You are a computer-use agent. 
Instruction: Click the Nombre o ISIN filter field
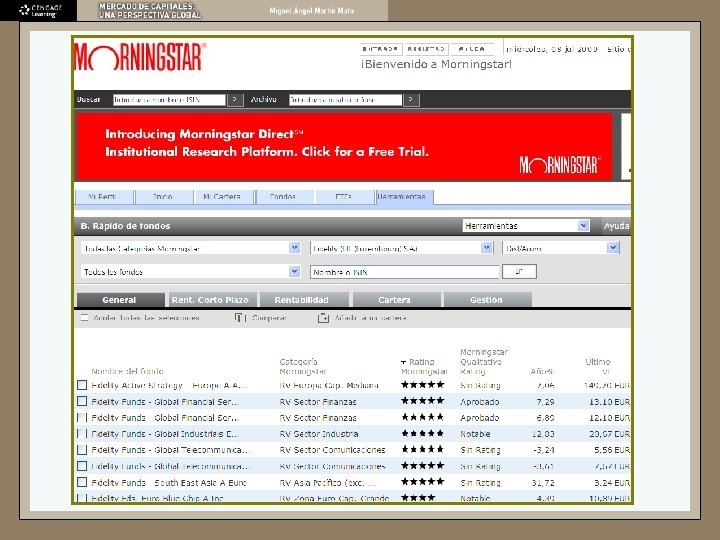click(405, 272)
